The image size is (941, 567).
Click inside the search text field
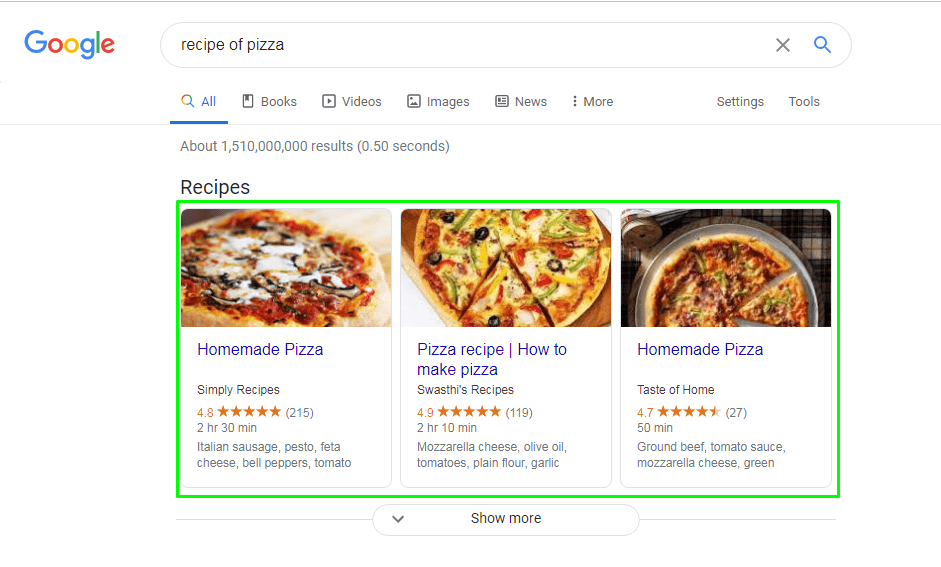click(x=460, y=45)
